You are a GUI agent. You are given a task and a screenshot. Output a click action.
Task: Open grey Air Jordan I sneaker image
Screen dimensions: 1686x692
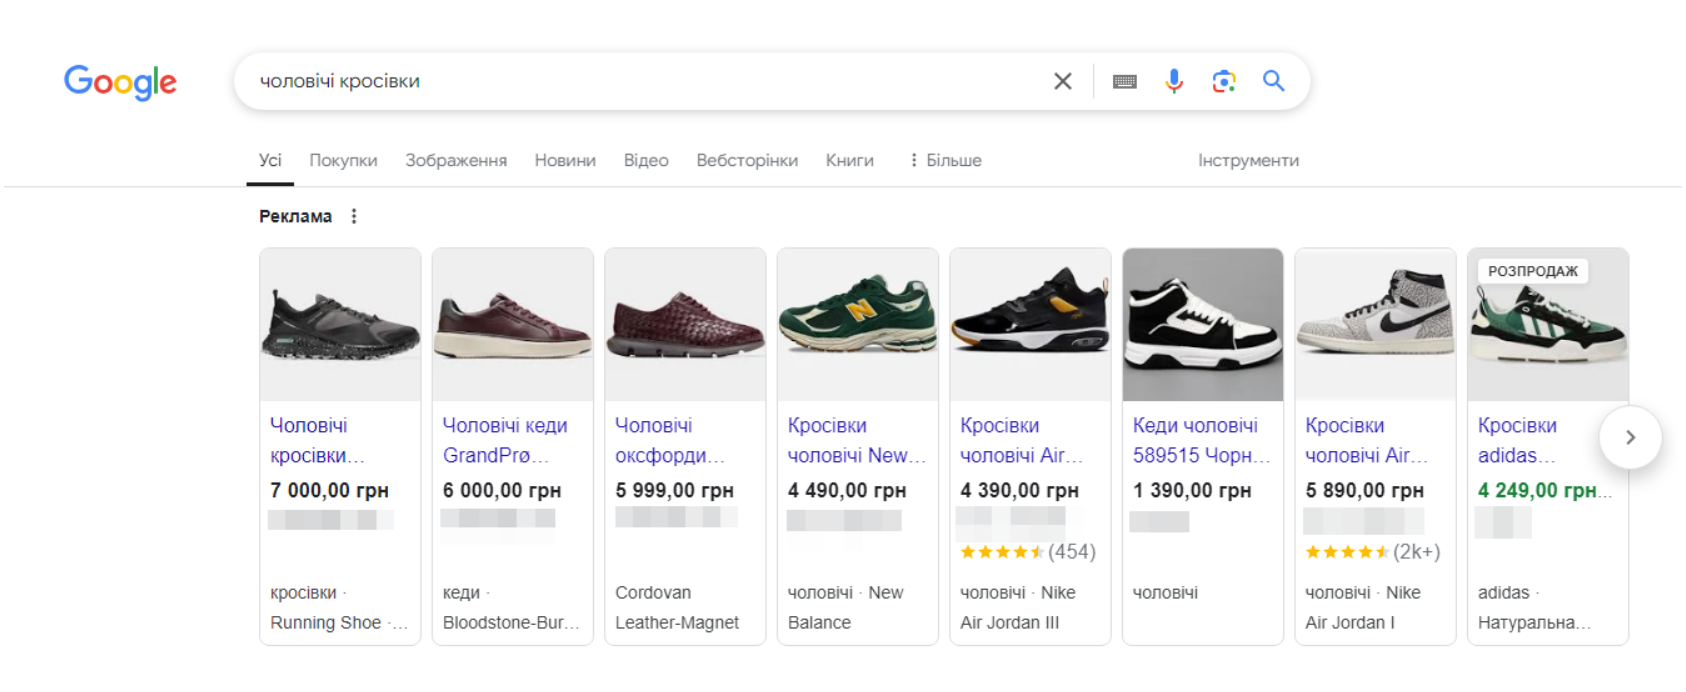click(1375, 324)
